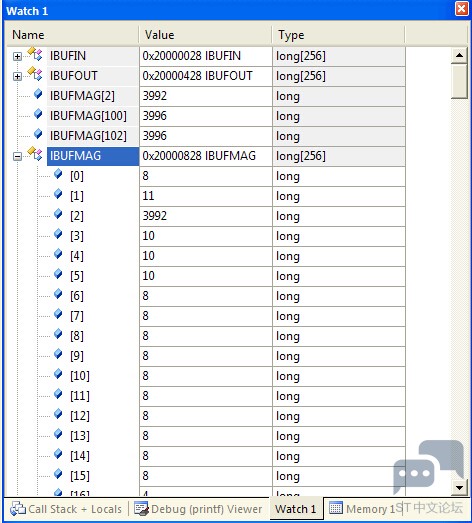Click the IBUFOUT array variable icon
The width and height of the screenshot is (472, 523).
pyautogui.click(x=35, y=74)
